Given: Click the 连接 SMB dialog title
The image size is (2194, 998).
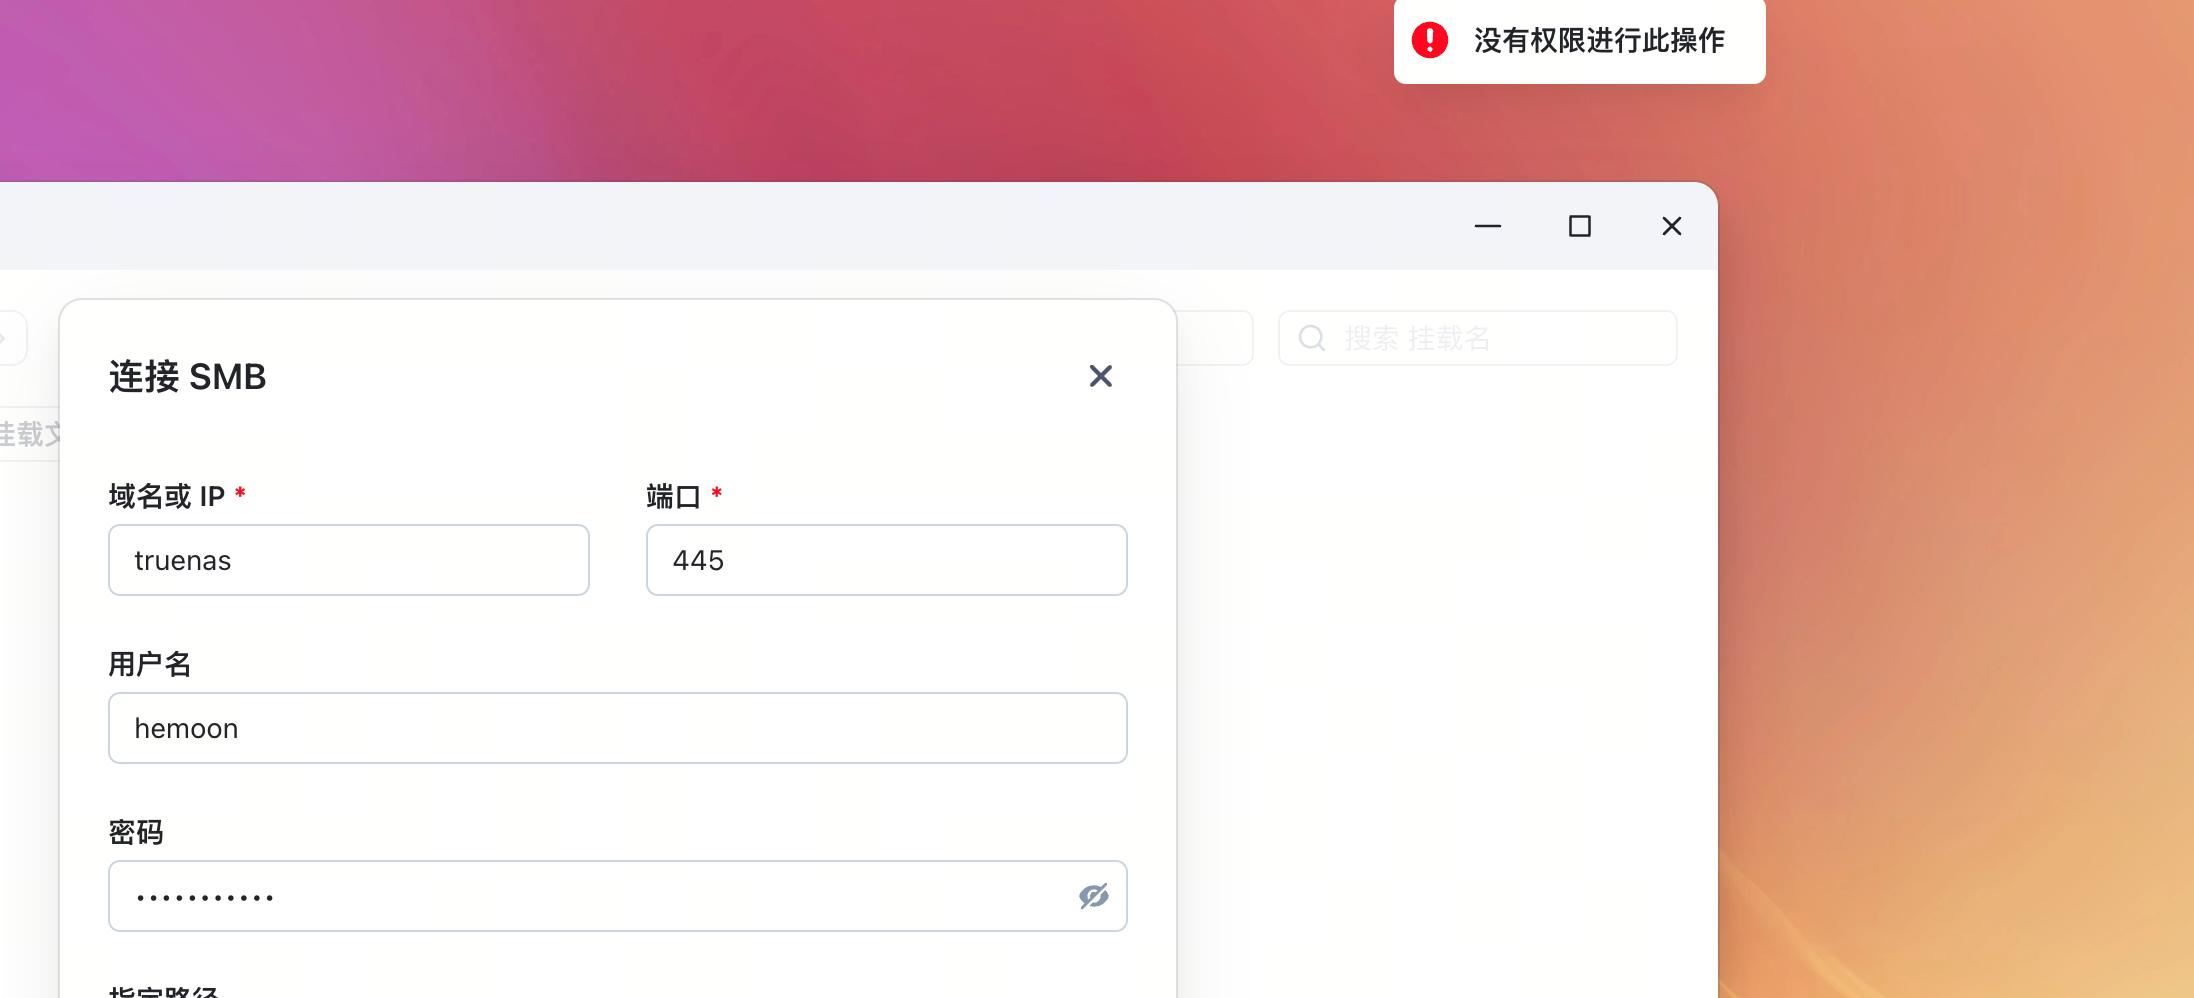Looking at the screenshot, I should coord(188,377).
